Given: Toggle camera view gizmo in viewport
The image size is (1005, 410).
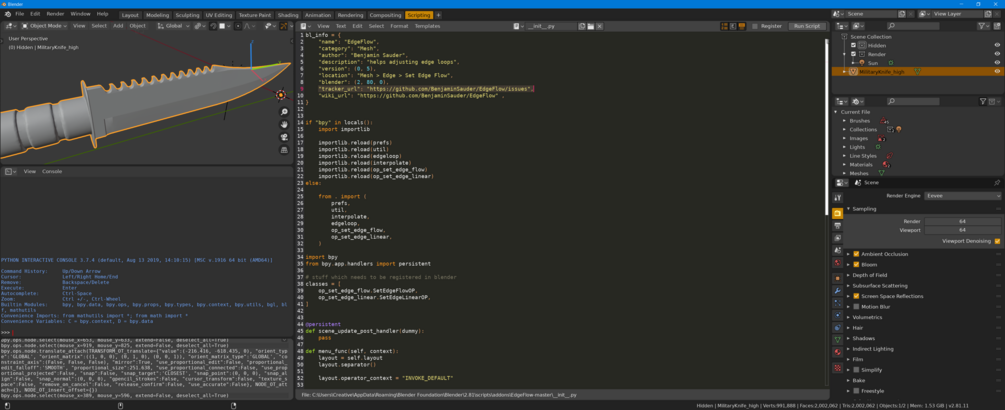Looking at the screenshot, I should [x=284, y=137].
